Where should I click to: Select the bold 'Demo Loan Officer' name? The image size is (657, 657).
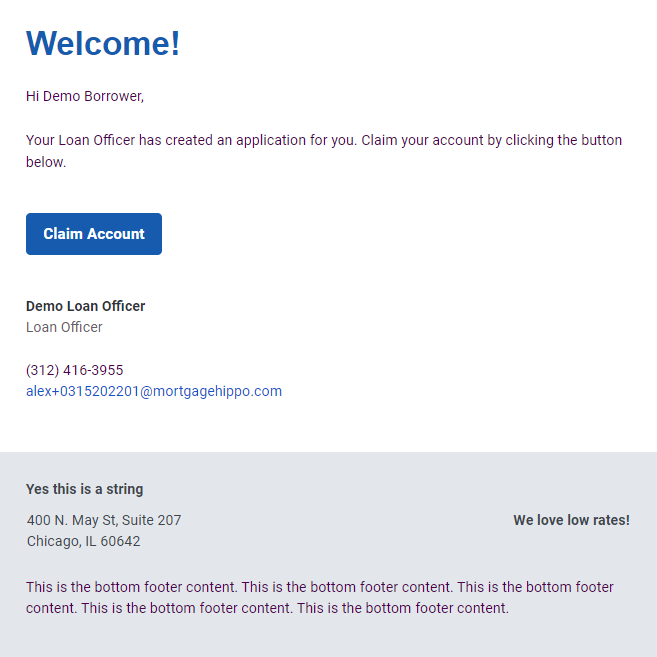point(85,306)
